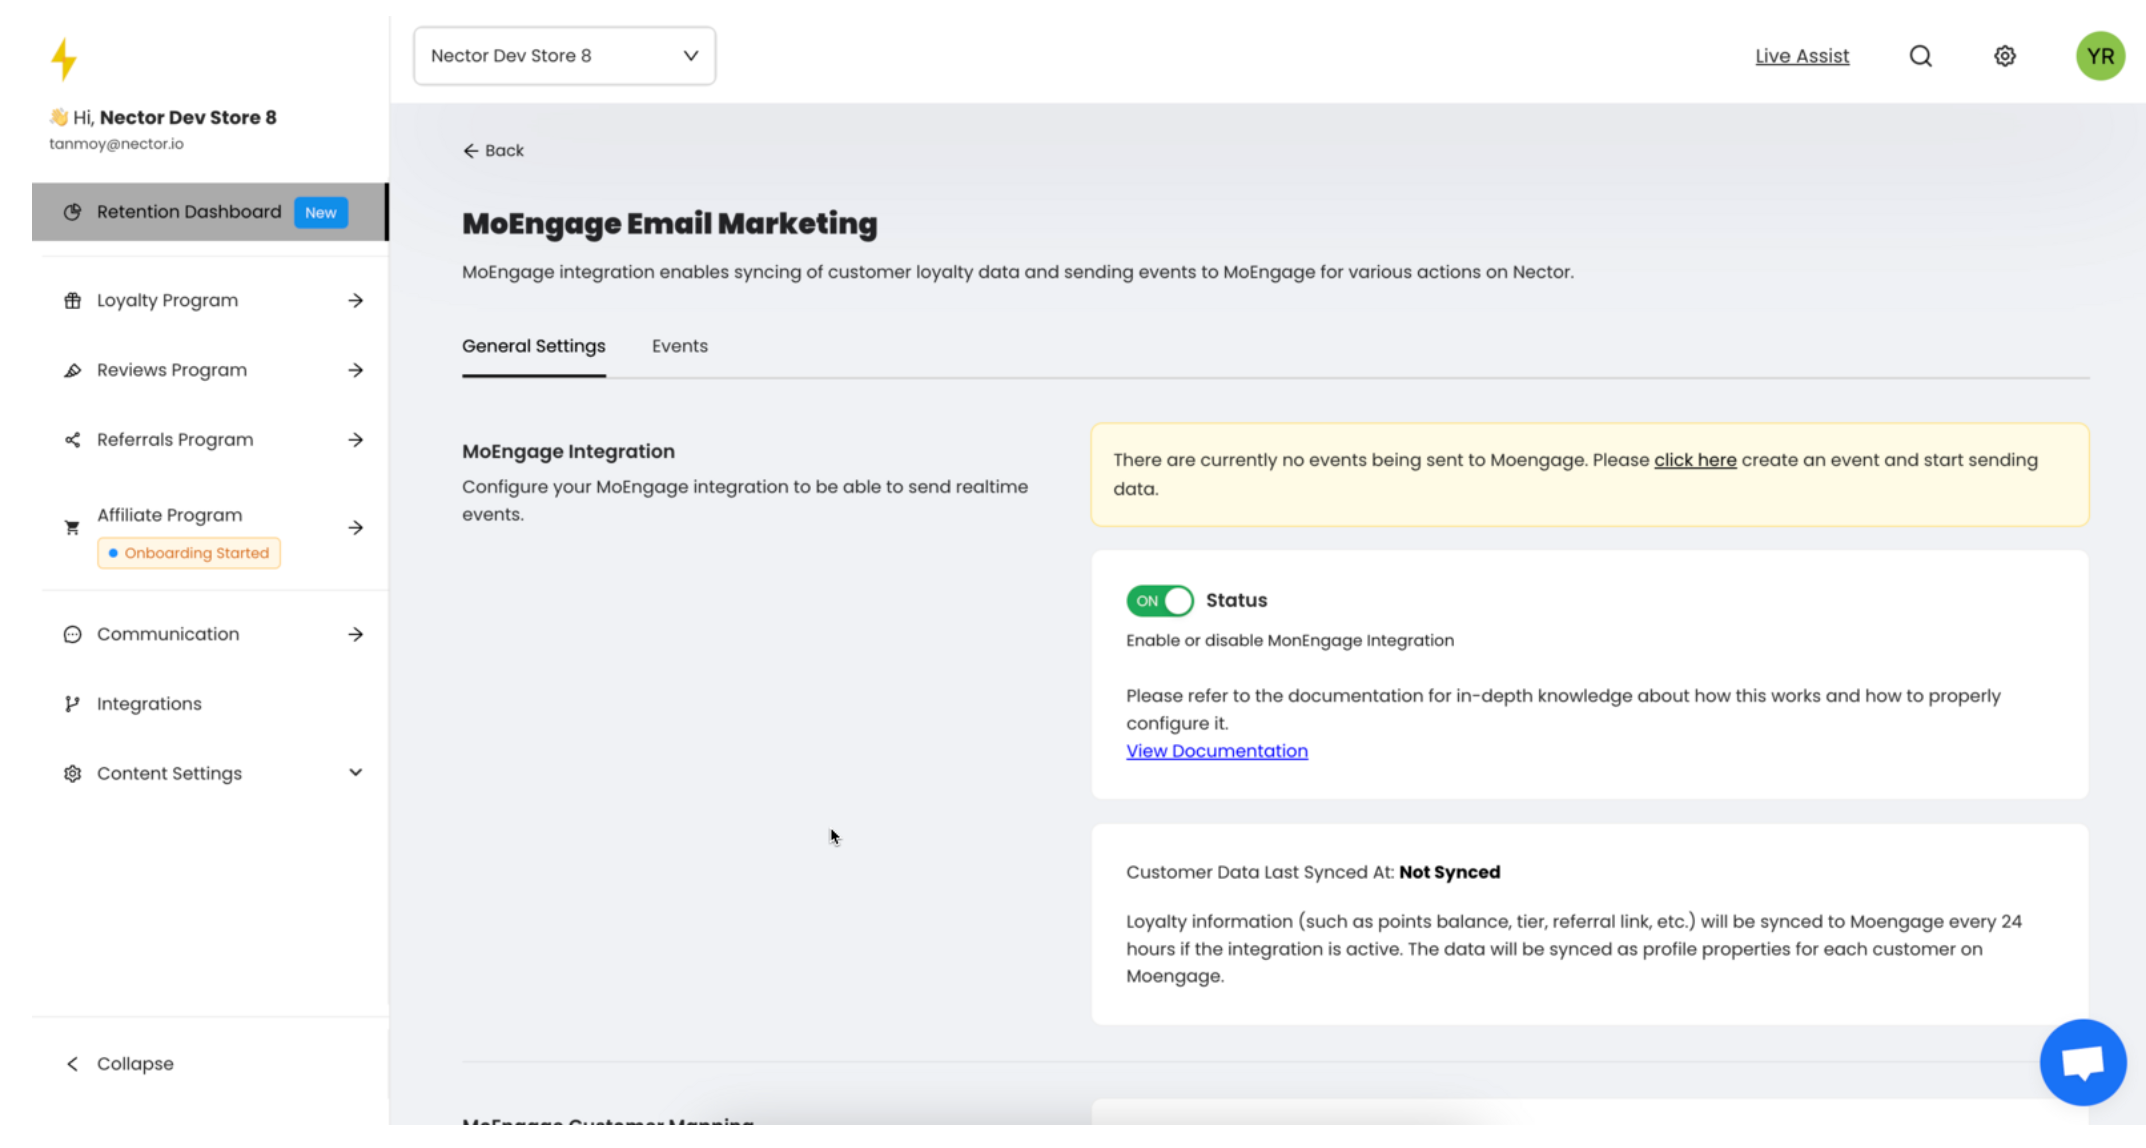This screenshot has width=2146, height=1148.
Task: Expand Referrals Program with its arrow
Action: pyautogui.click(x=355, y=440)
